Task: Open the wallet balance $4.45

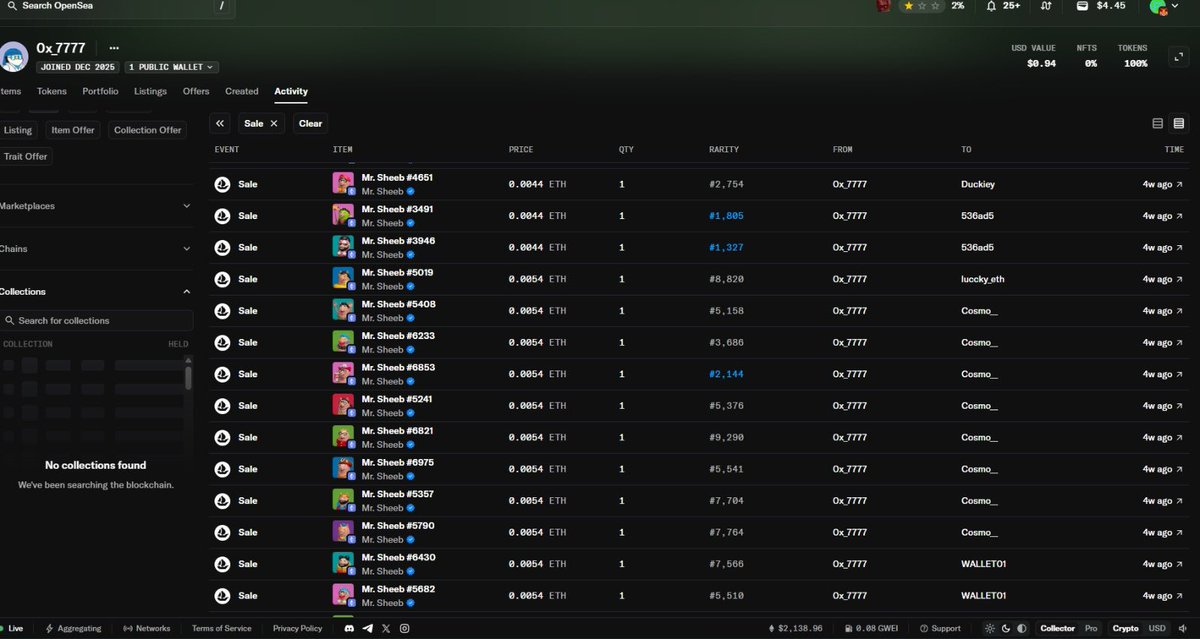Action: tap(1100, 6)
